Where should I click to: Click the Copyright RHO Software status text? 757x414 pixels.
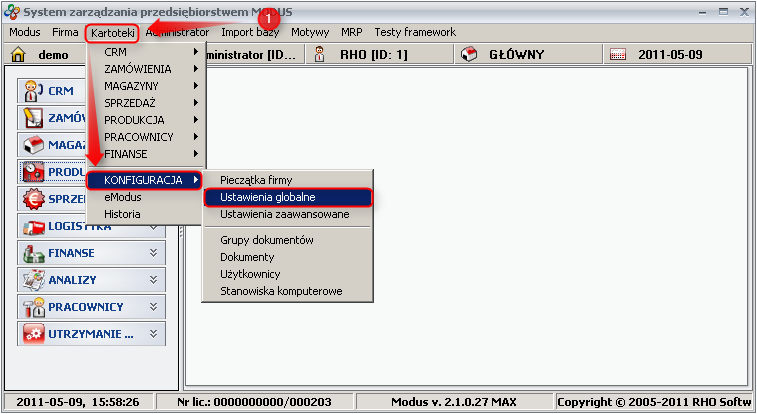(x=654, y=402)
